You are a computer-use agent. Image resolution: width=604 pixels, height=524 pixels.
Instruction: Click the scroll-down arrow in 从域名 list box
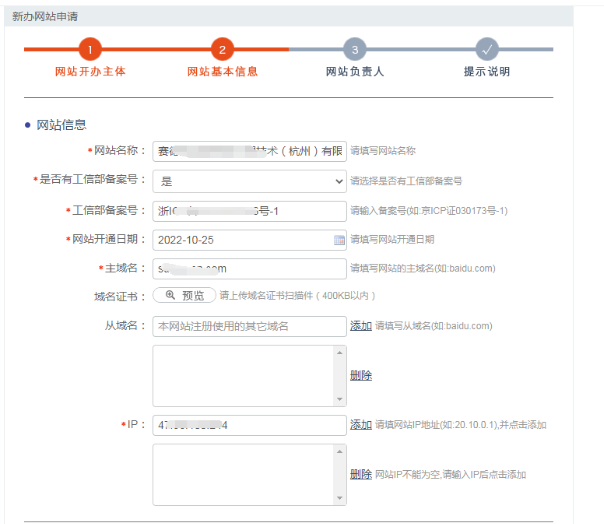point(340,398)
